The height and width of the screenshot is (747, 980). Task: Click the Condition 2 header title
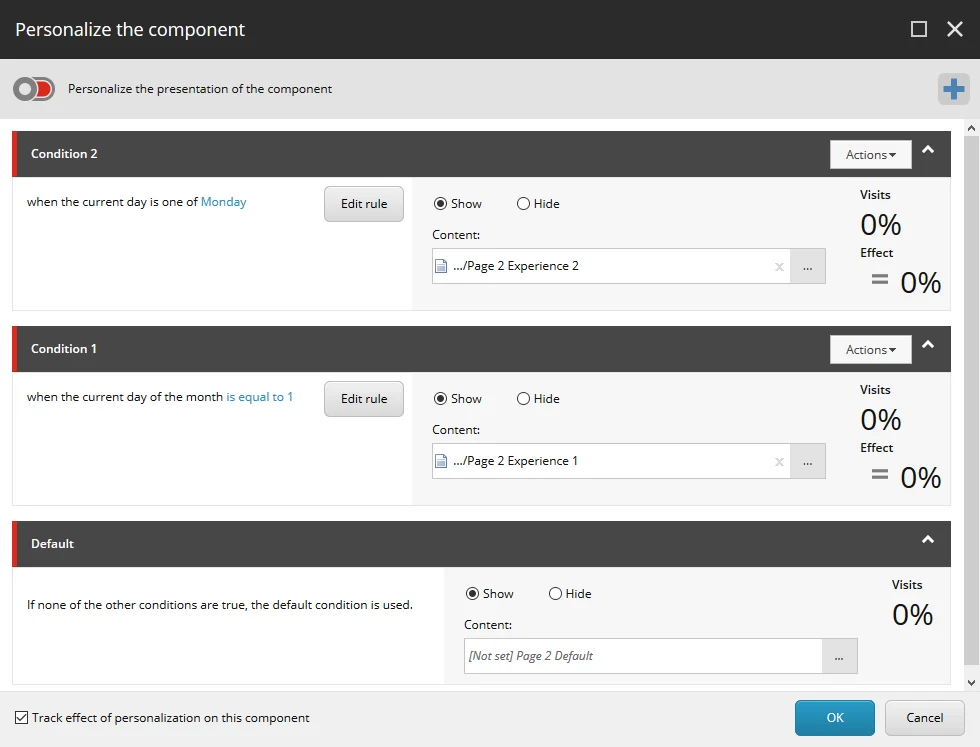click(x=64, y=154)
